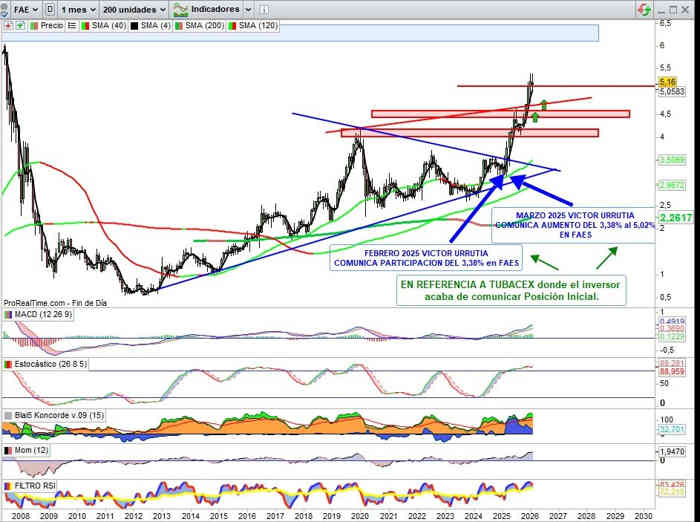Click the black SMA (4) color swatch
This screenshot has width=700, height=522.
(132, 25)
